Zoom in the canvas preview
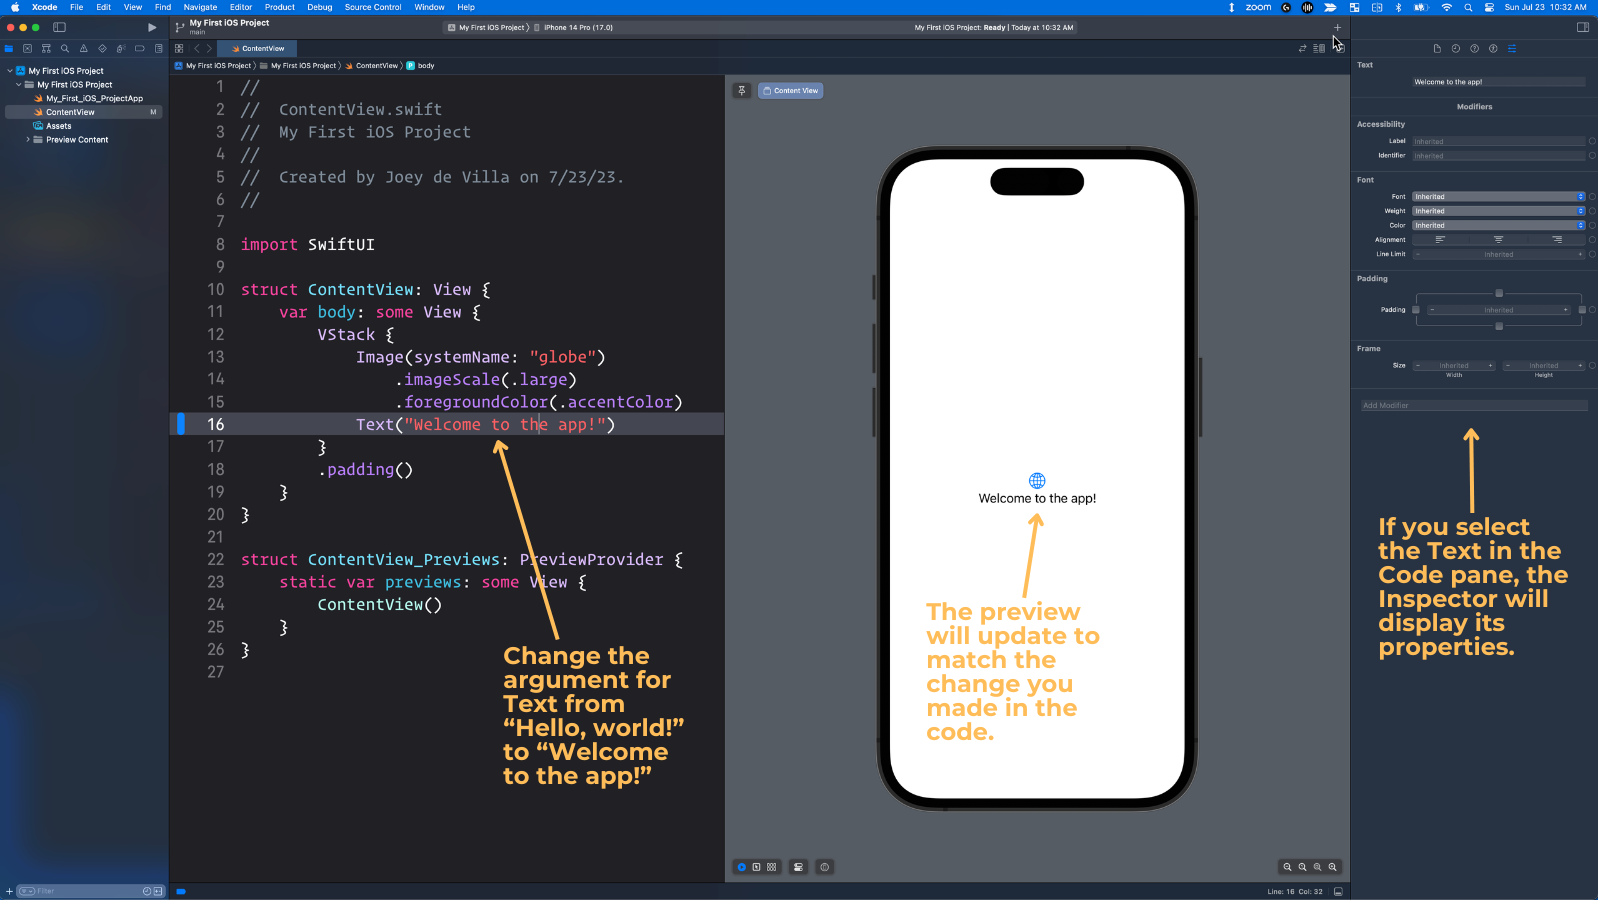Image resolution: width=1600 pixels, height=900 pixels. (1333, 867)
